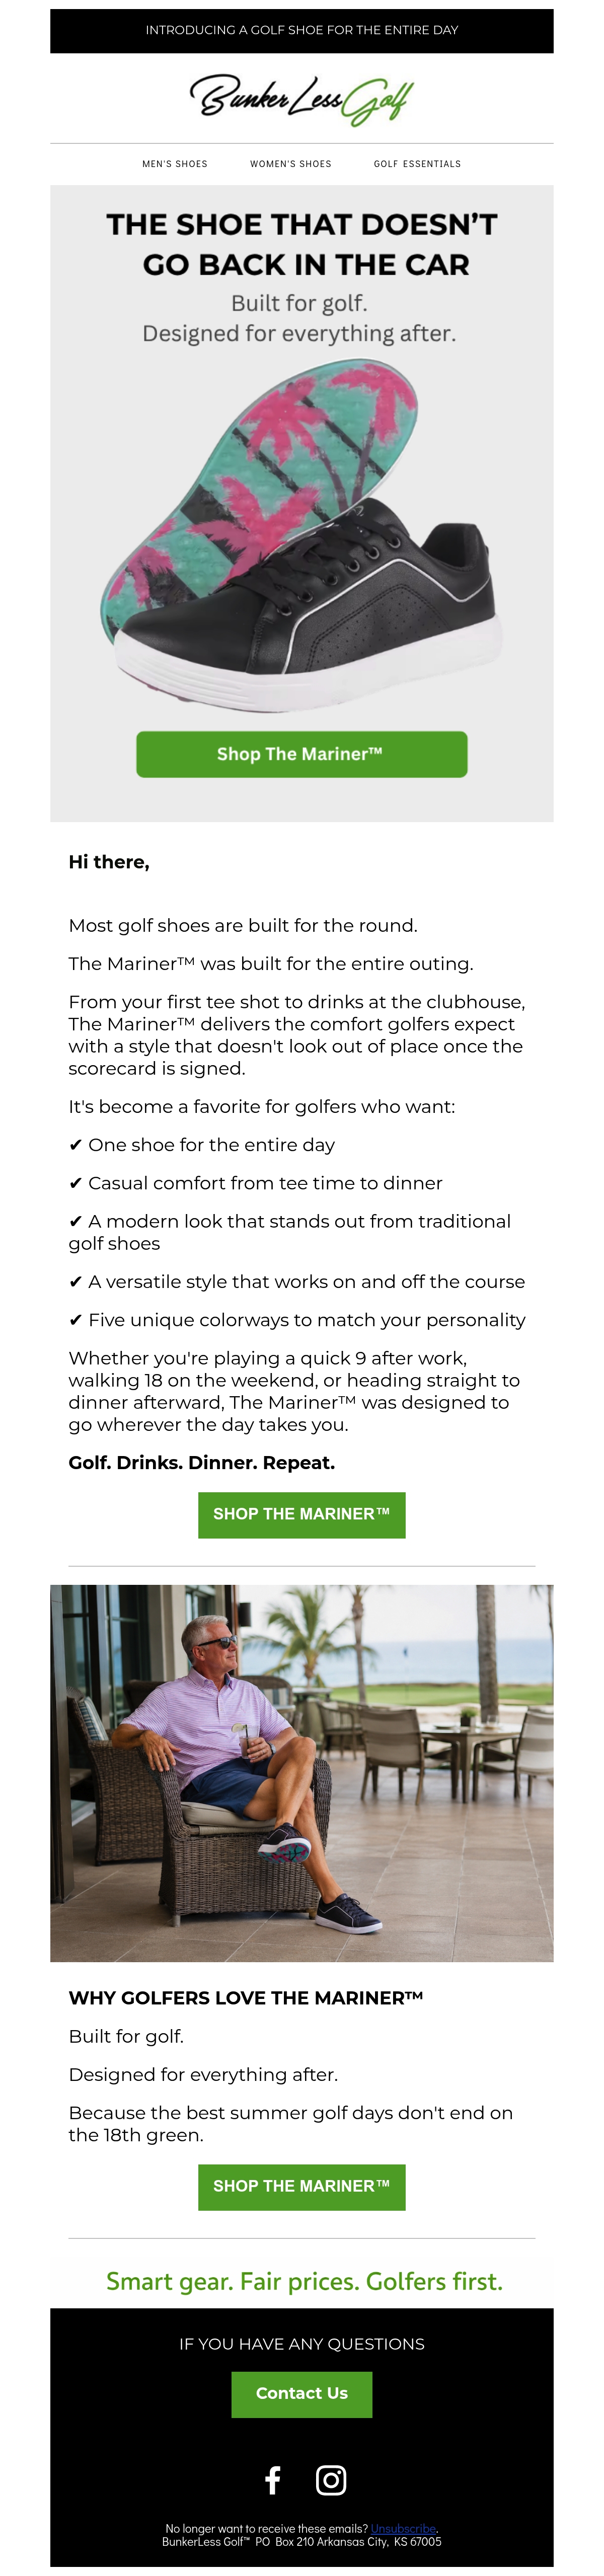
Task: Click the green Contact Us button
Action: coord(301,2393)
